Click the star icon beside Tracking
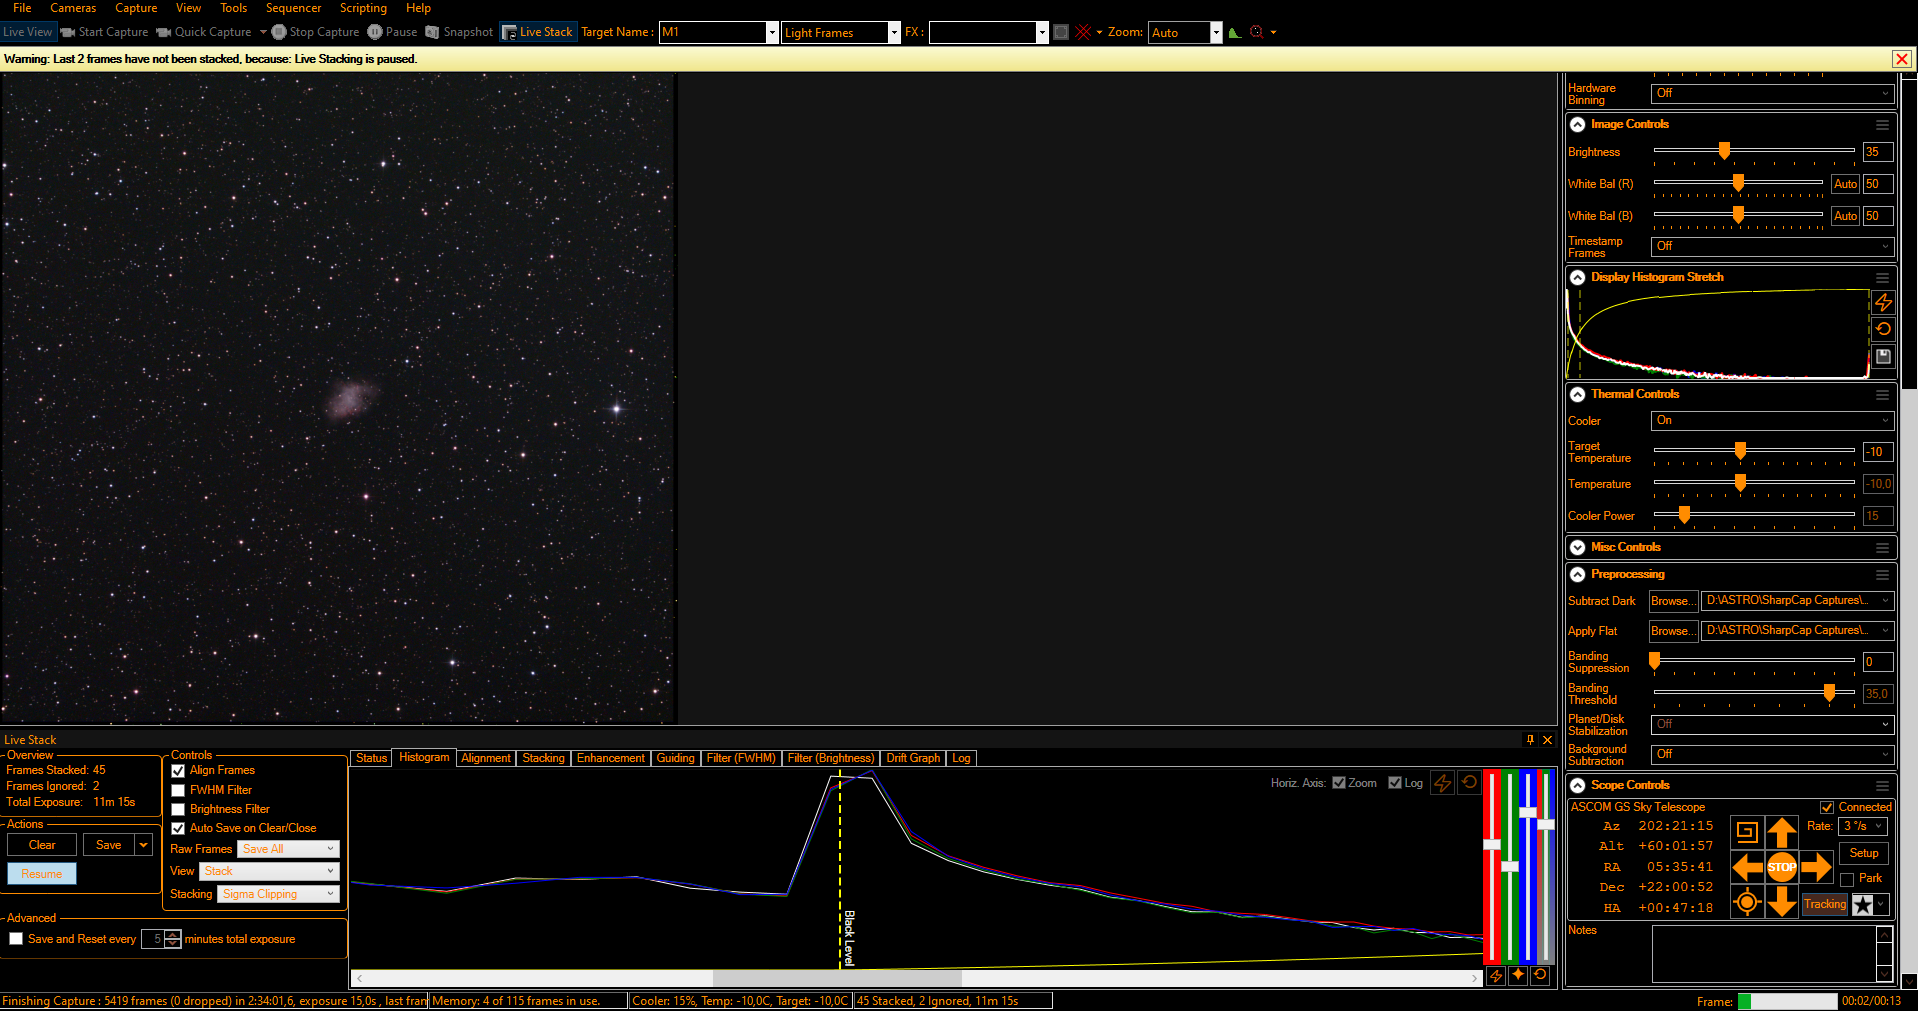 (x=1862, y=905)
